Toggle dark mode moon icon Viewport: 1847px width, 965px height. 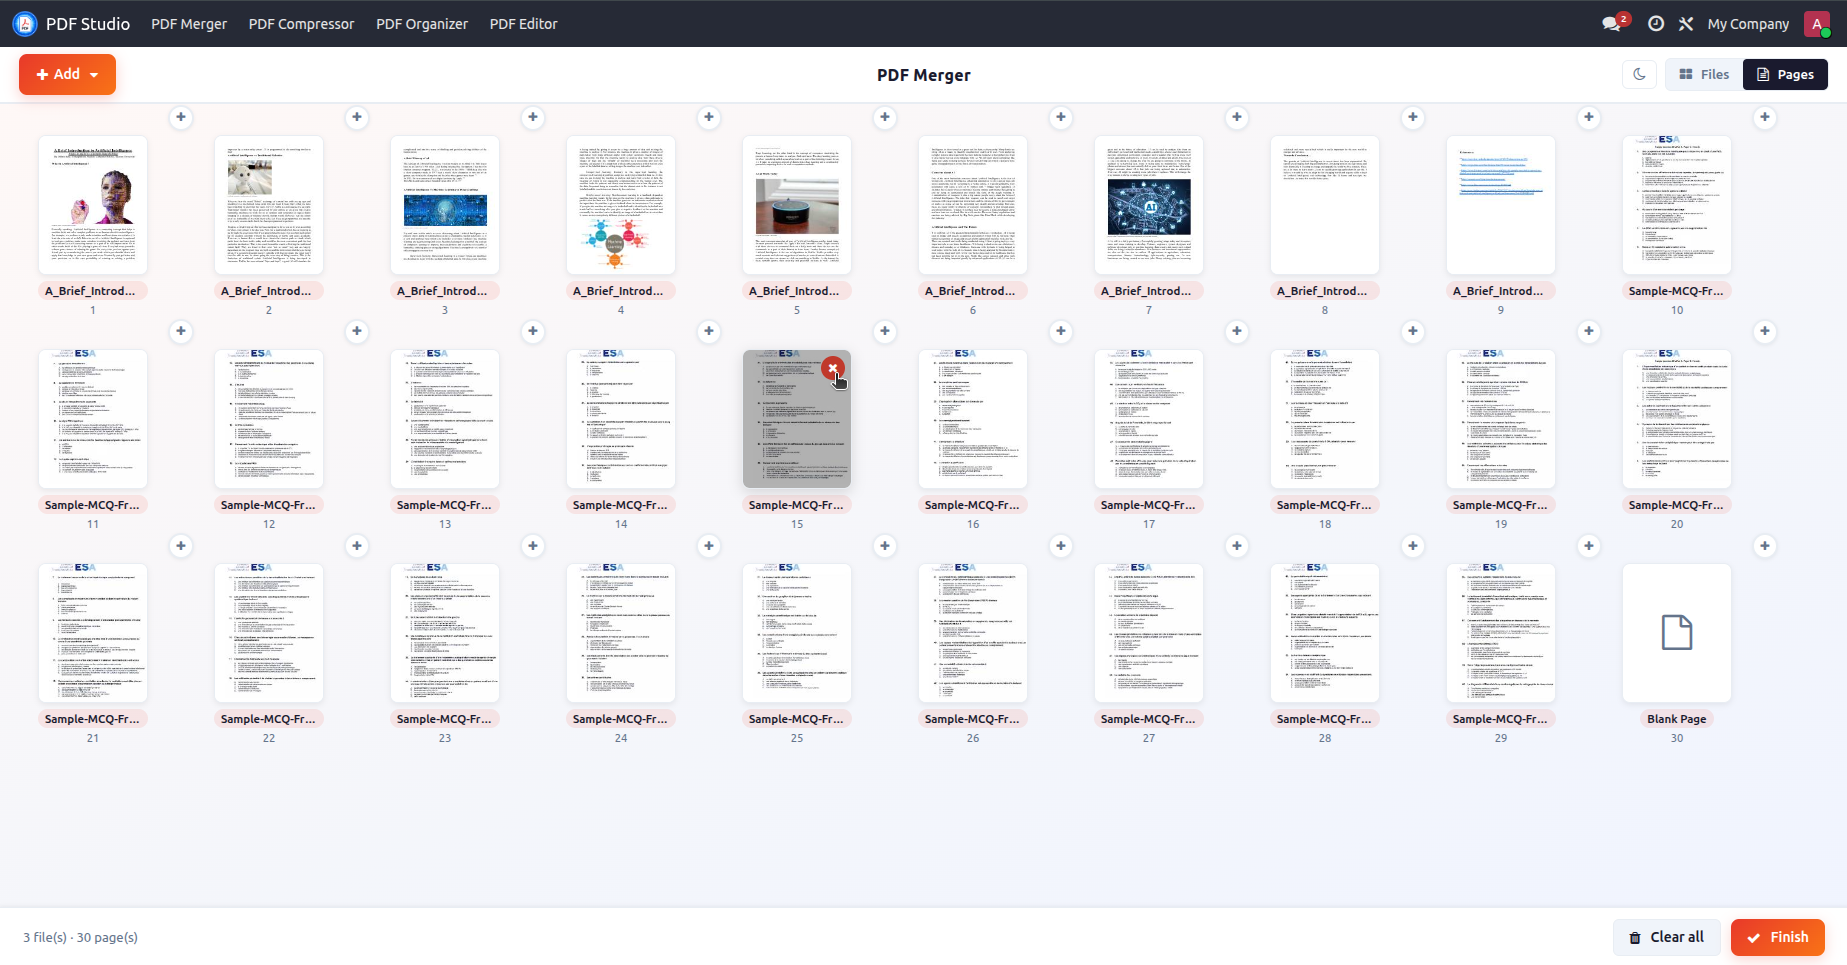pos(1639,74)
